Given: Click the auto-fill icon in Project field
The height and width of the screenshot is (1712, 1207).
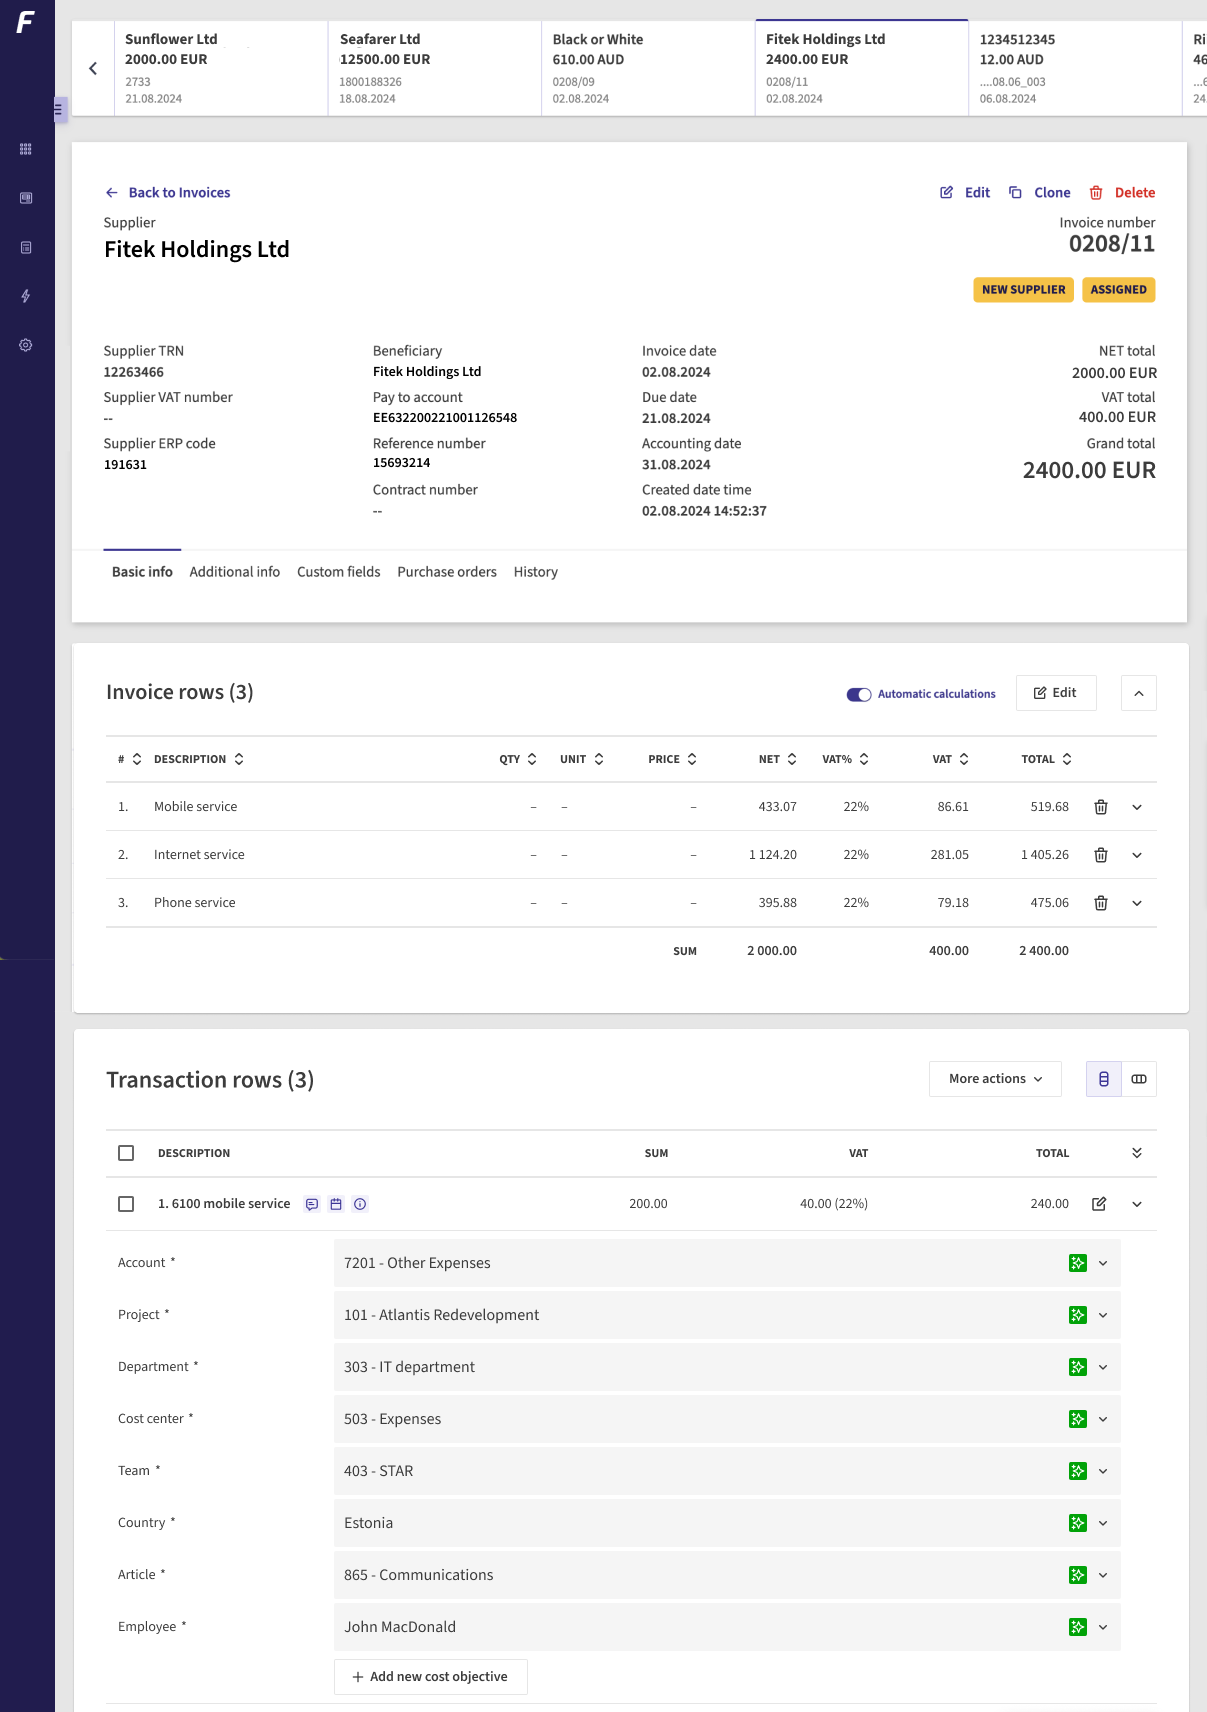Looking at the screenshot, I should pos(1078,1315).
